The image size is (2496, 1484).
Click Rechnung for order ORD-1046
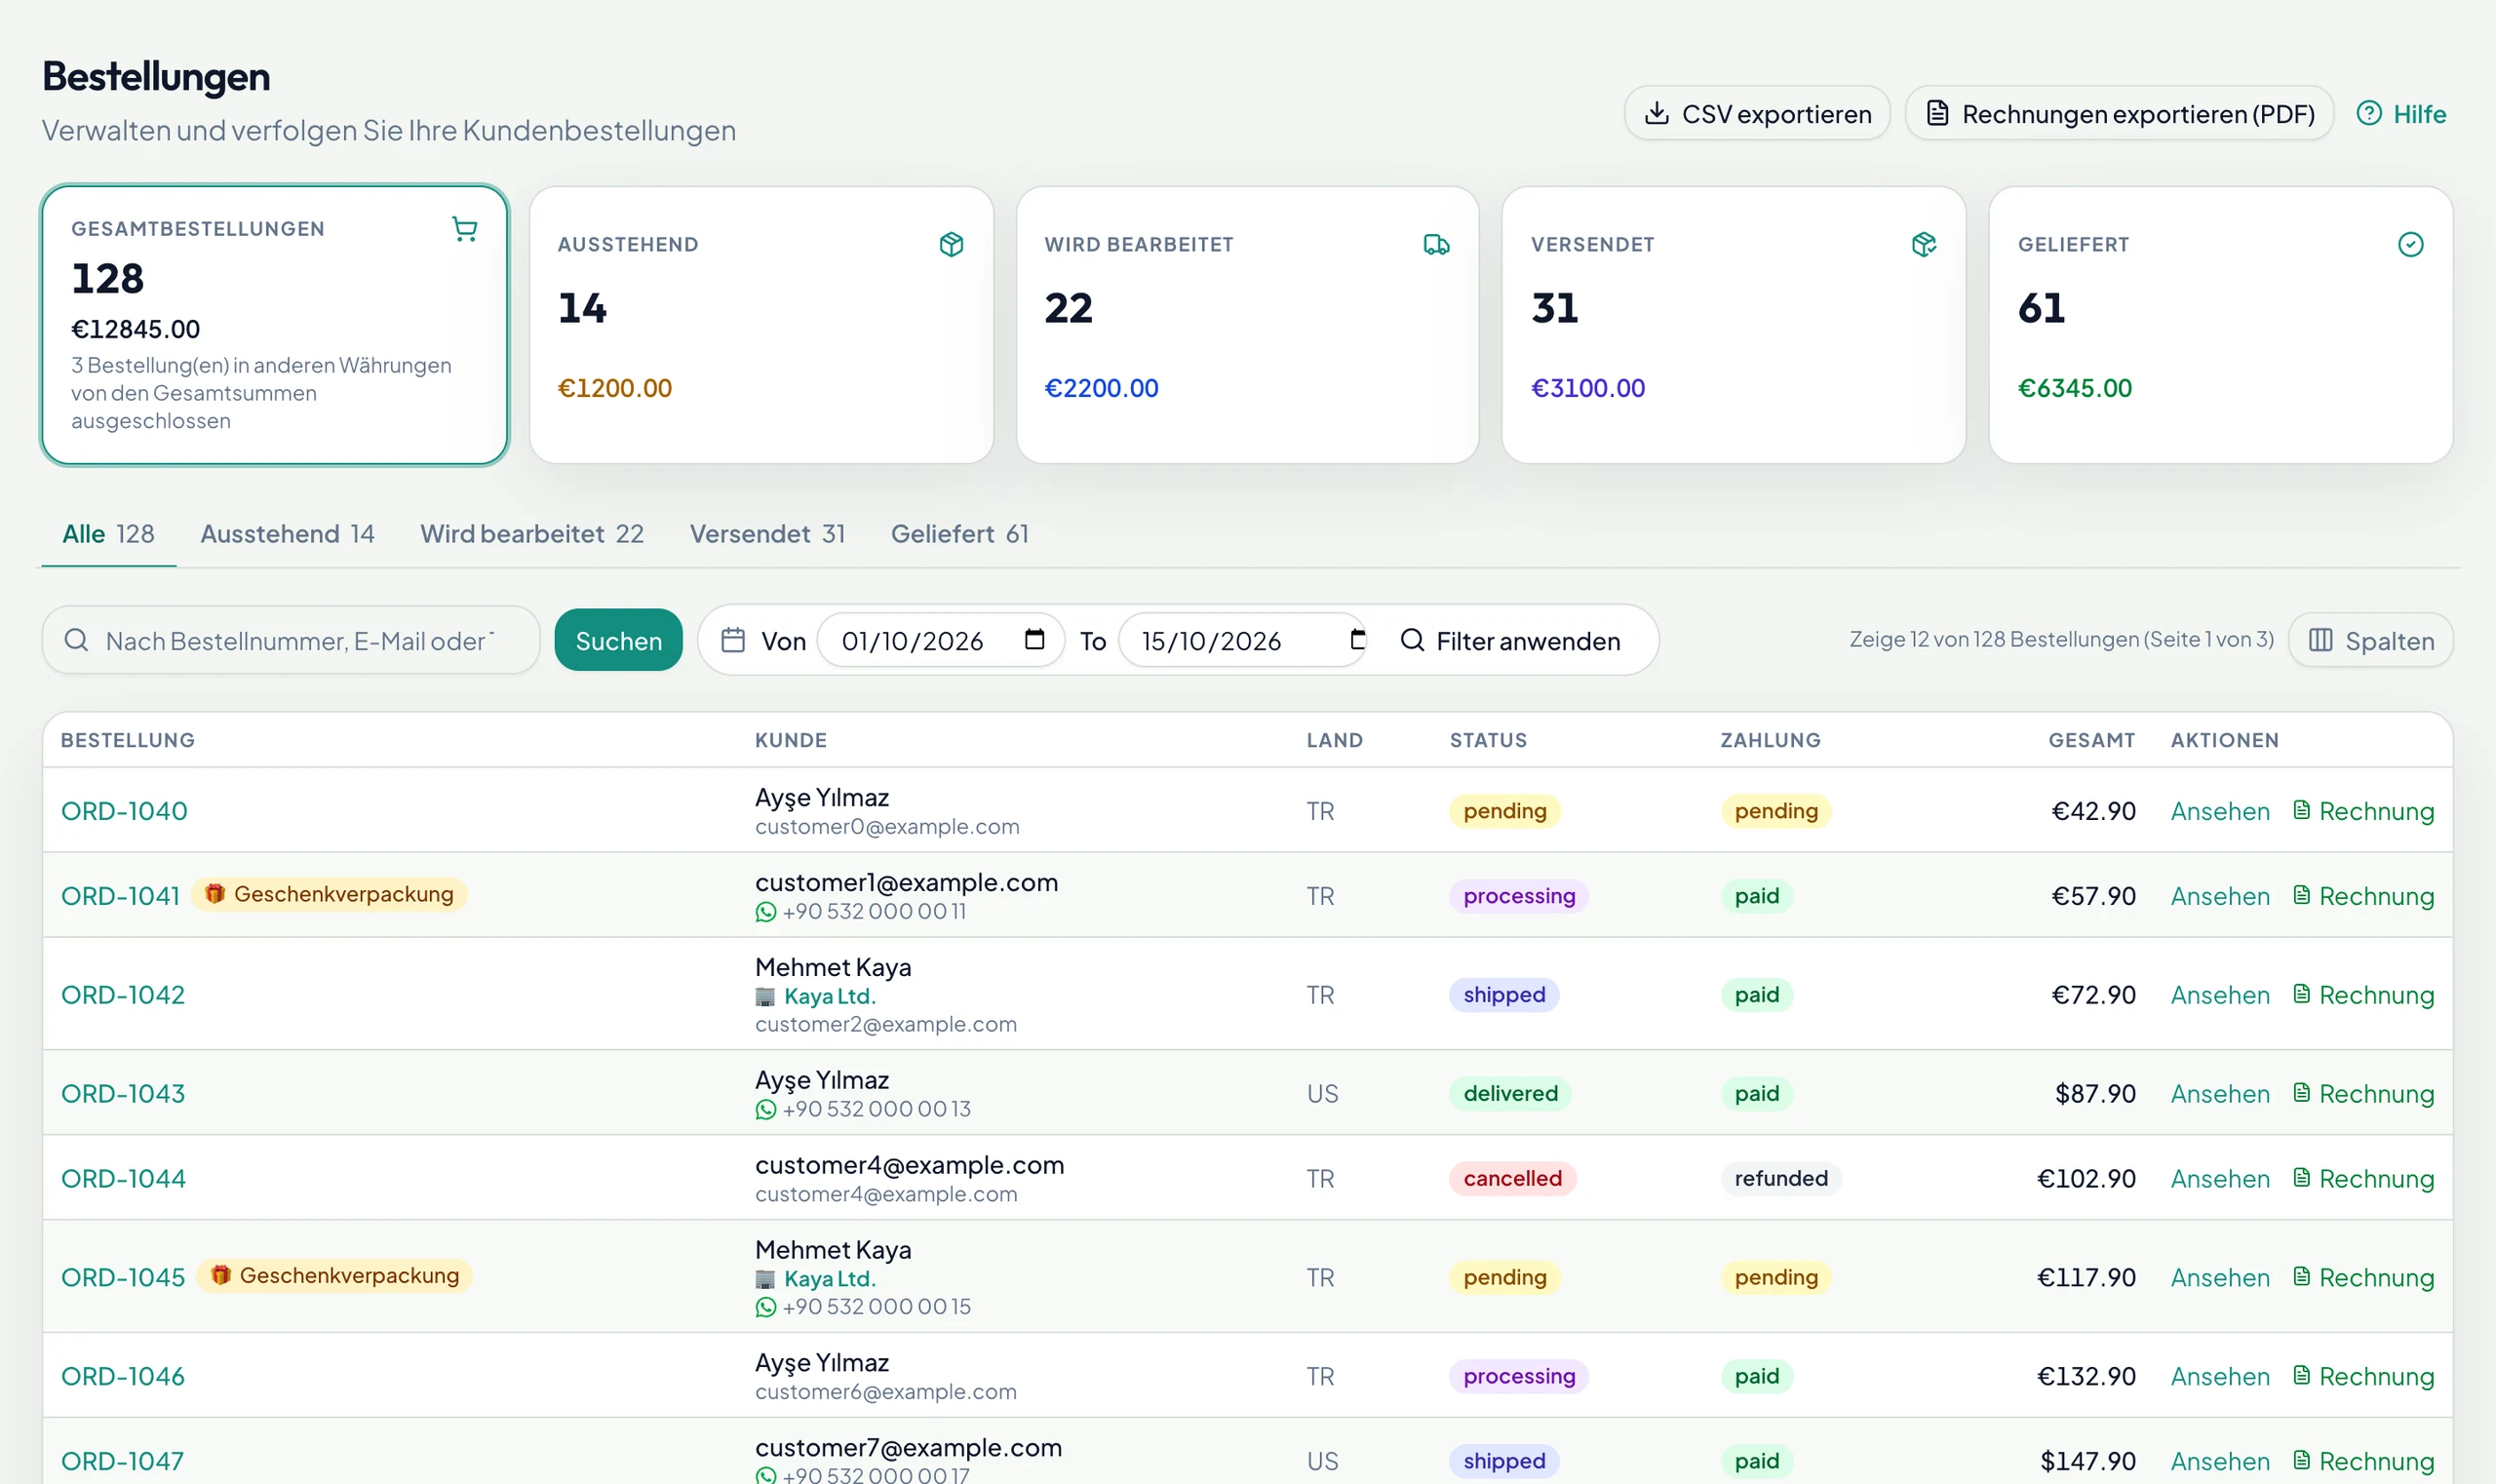click(x=2363, y=1376)
